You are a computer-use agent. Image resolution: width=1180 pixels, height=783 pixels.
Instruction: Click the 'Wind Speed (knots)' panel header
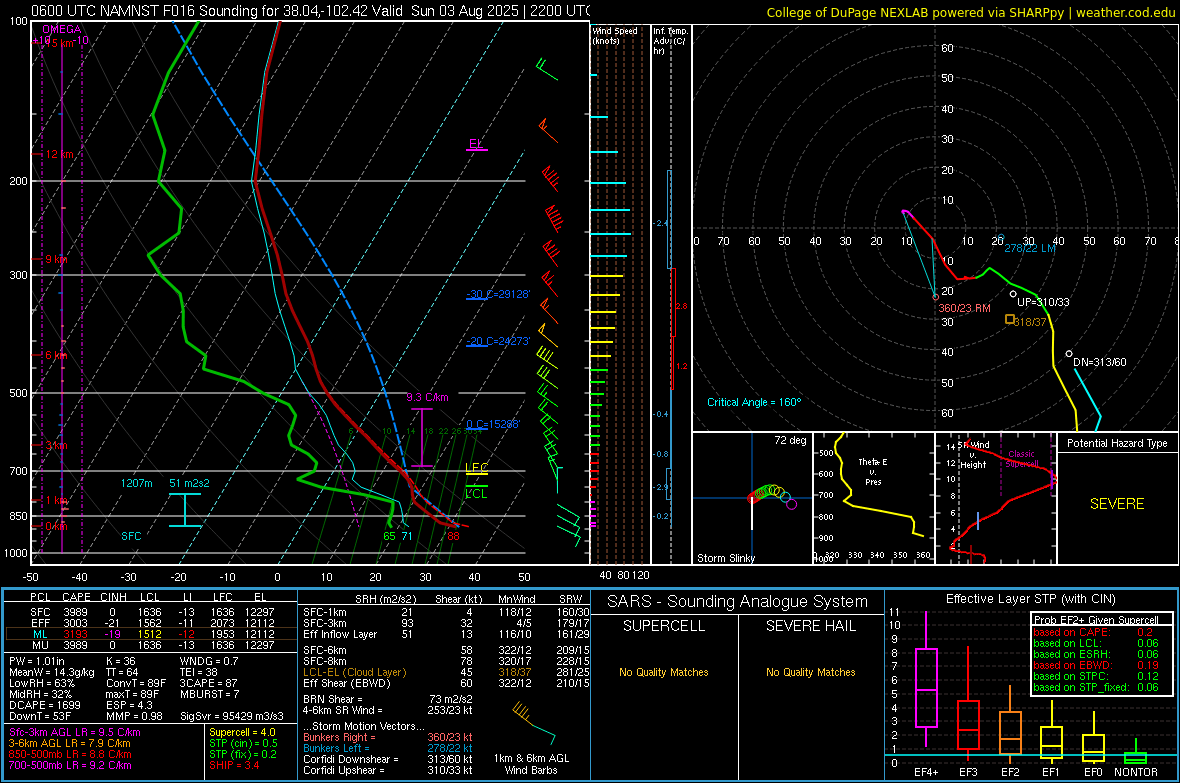click(615, 35)
